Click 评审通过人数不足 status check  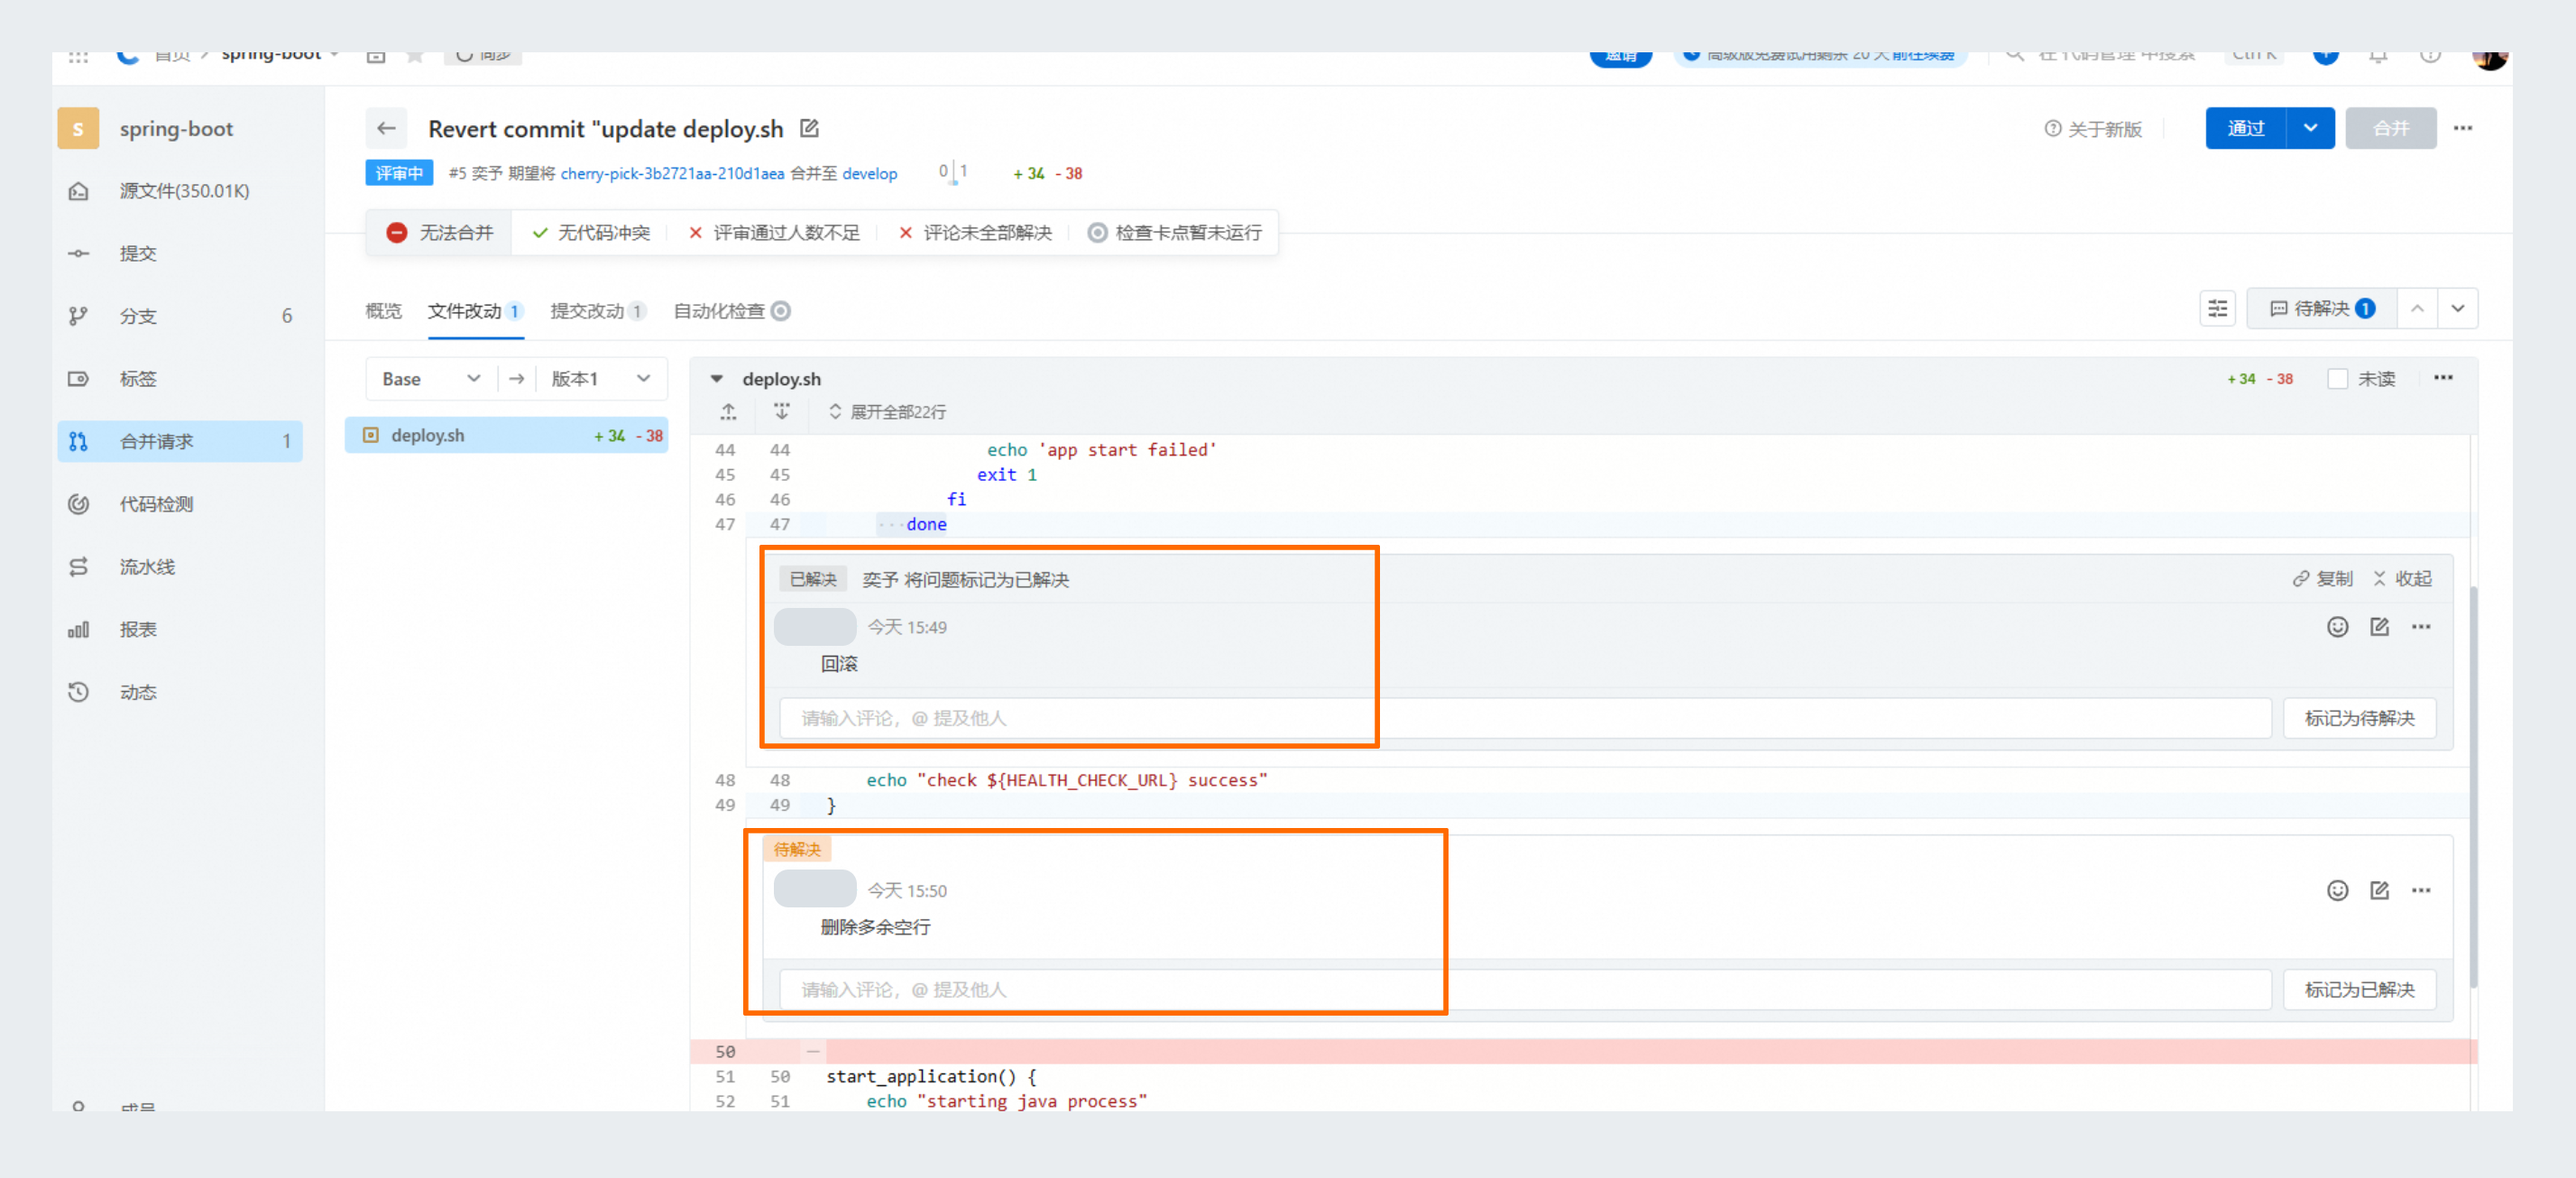coord(774,232)
